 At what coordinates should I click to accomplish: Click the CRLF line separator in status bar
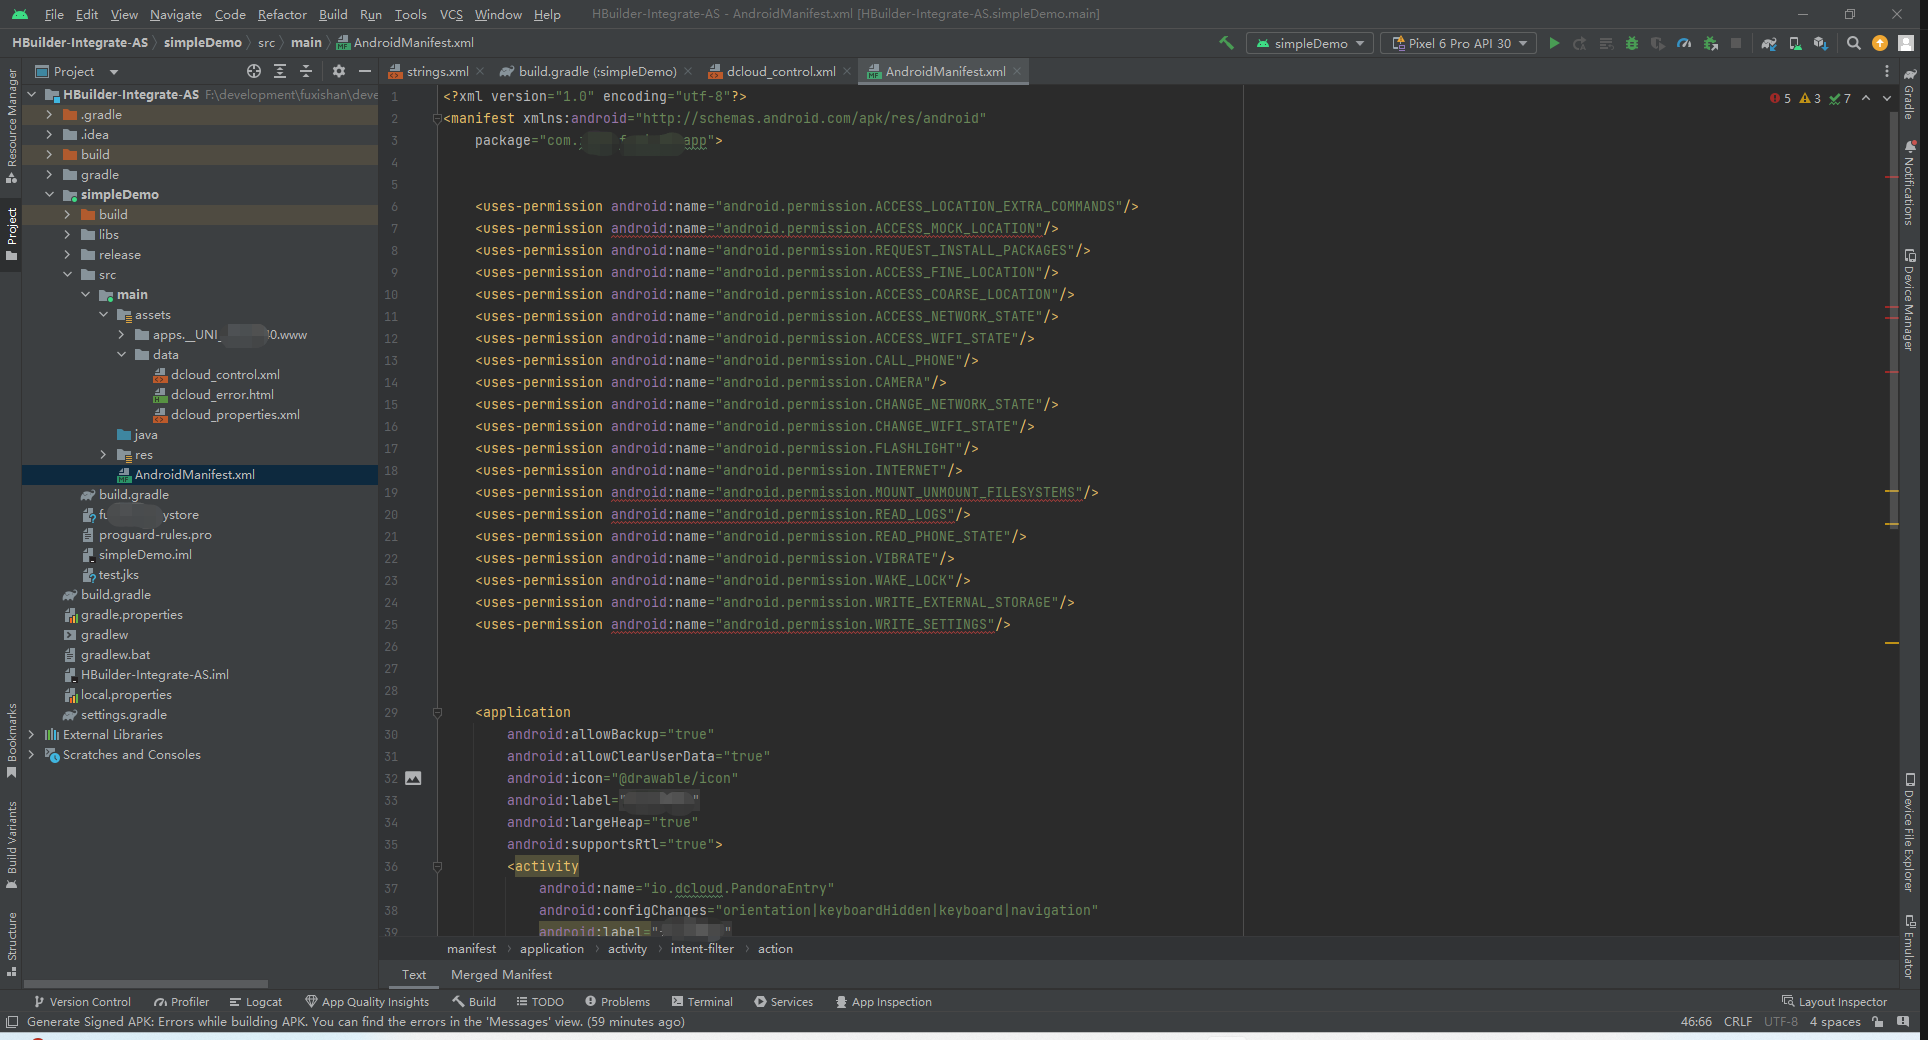[1738, 1021]
